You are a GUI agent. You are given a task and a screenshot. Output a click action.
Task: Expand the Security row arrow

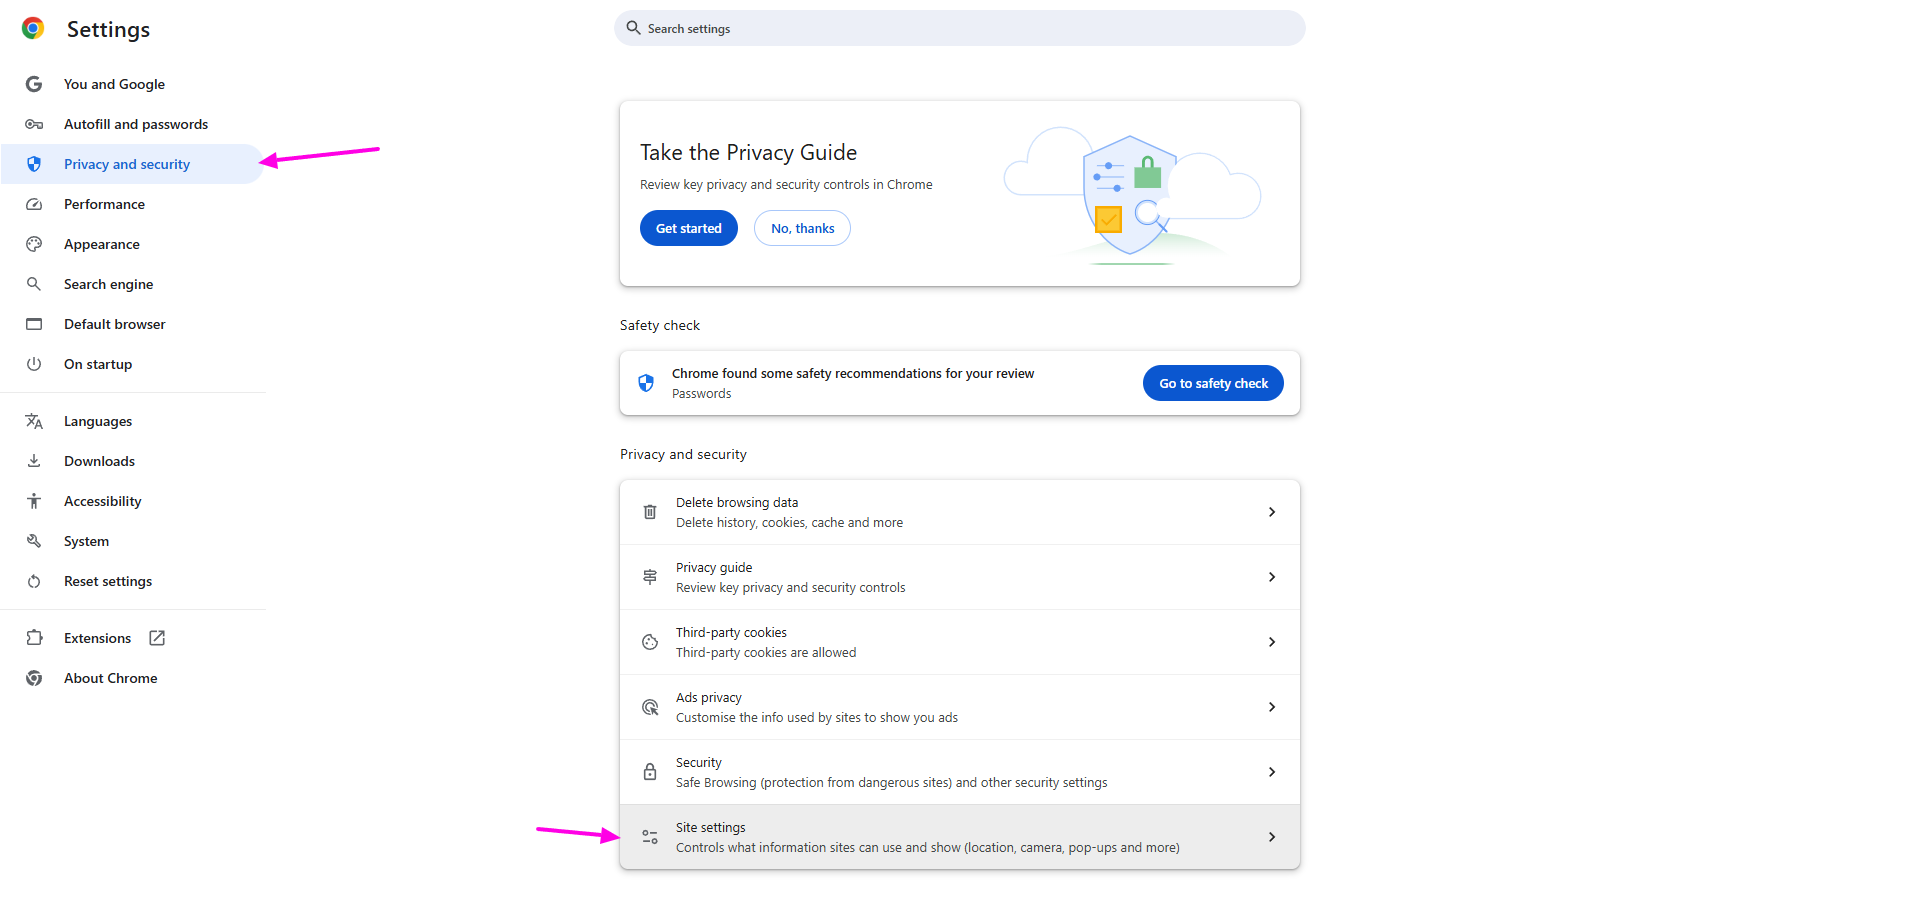(x=1271, y=772)
